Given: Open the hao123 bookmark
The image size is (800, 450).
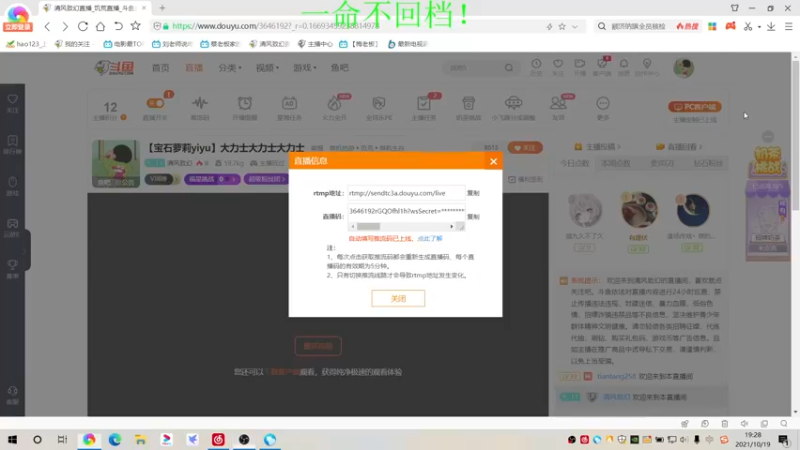Looking at the screenshot, I should click(x=26, y=44).
